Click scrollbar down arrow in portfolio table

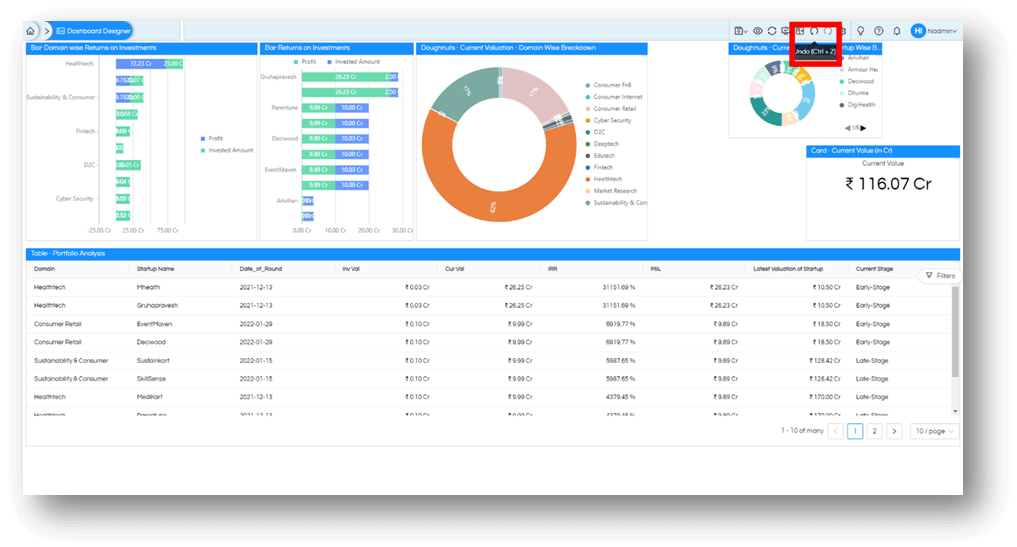[955, 411]
